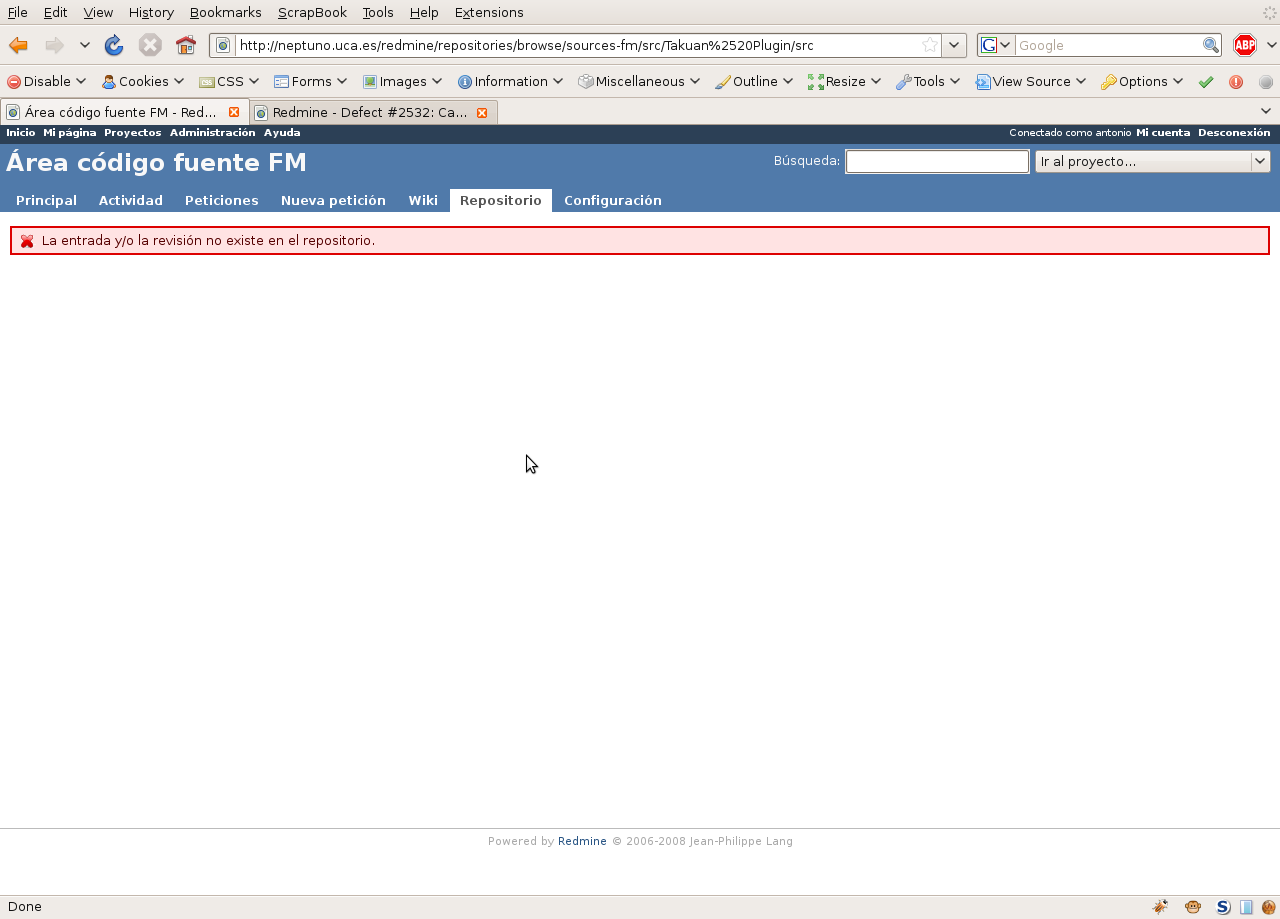Screen dimensions: 1280x919
Task: Follow the Redmine link in the footer
Action: tap(582, 841)
